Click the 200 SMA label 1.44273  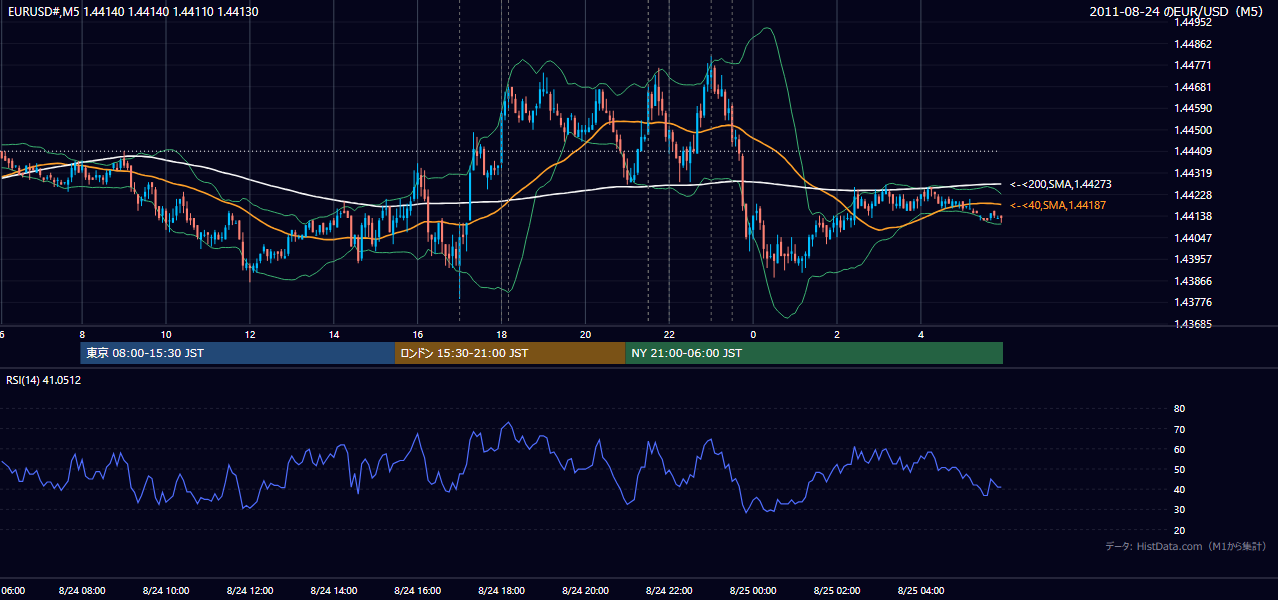1060,184
